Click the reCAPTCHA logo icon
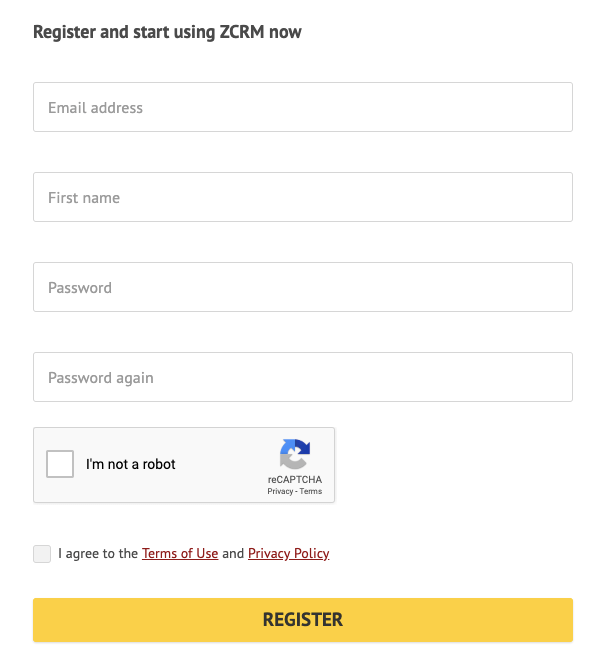Viewport: 598px width, 658px height. coord(295,454)
